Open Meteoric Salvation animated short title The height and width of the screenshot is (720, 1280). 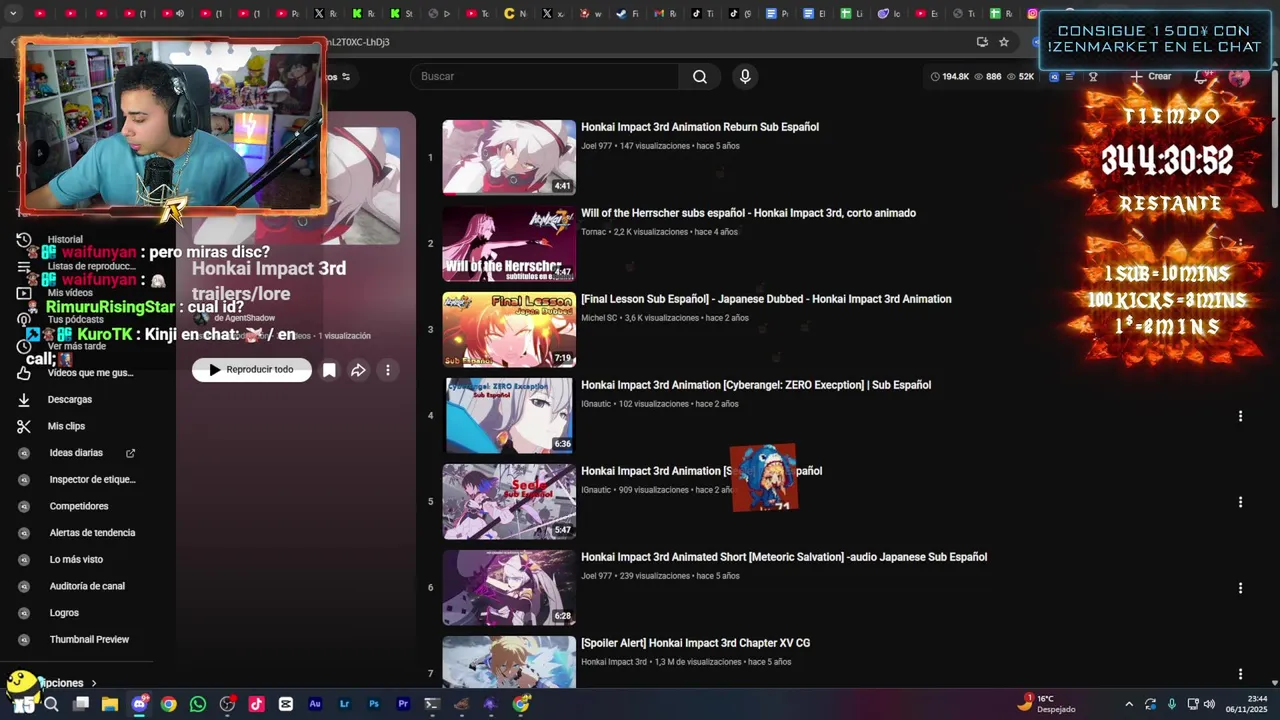click(x=784, y=557)
